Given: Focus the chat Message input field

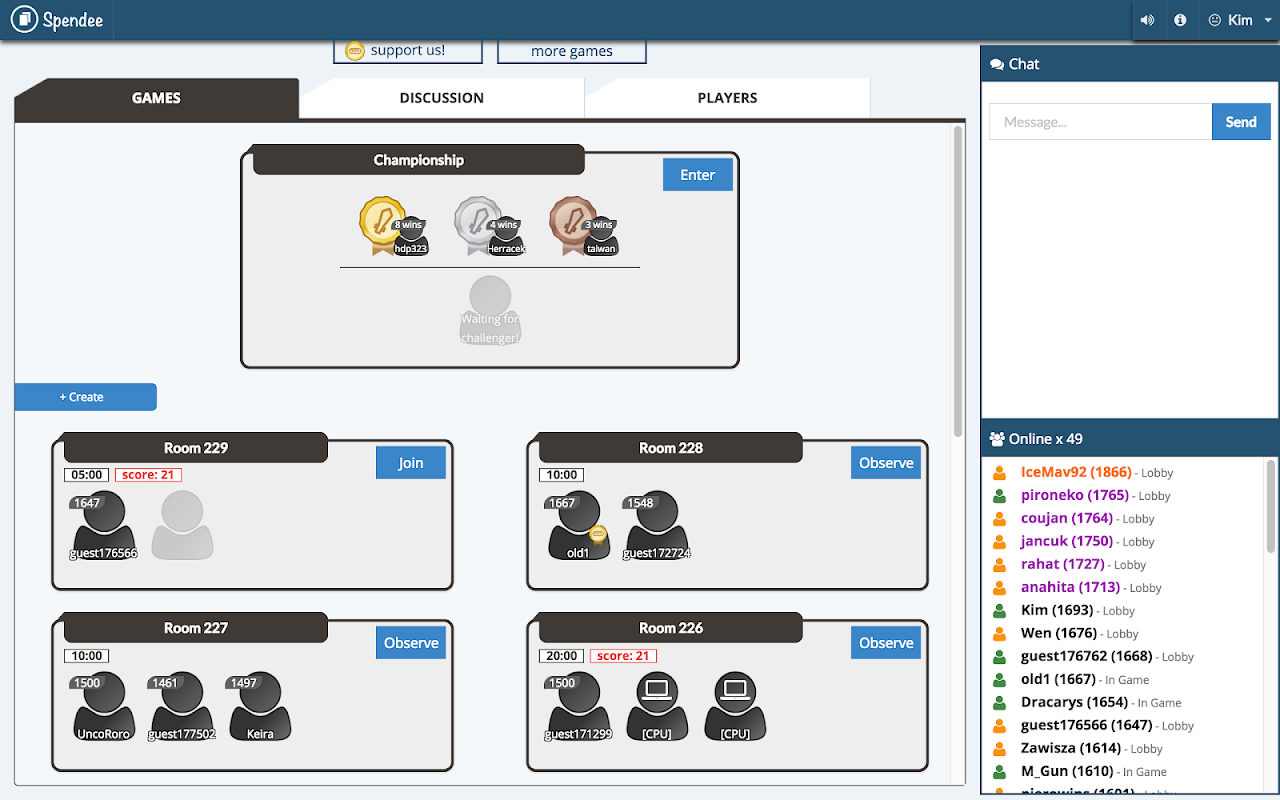Looking at the screenshot, I should (1100, 122).
